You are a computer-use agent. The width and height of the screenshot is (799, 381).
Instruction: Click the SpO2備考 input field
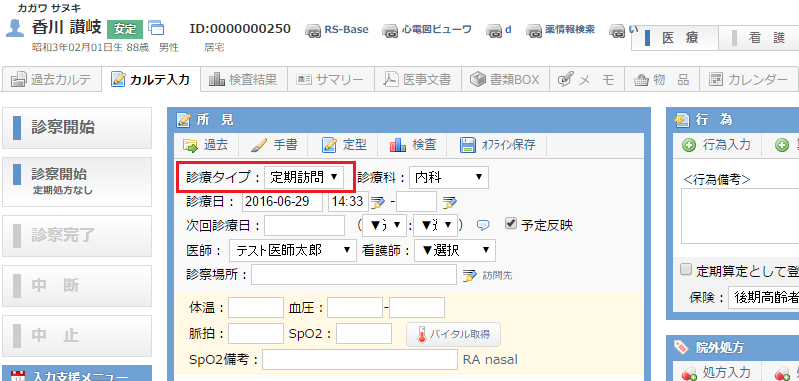[x=360, y=360]
